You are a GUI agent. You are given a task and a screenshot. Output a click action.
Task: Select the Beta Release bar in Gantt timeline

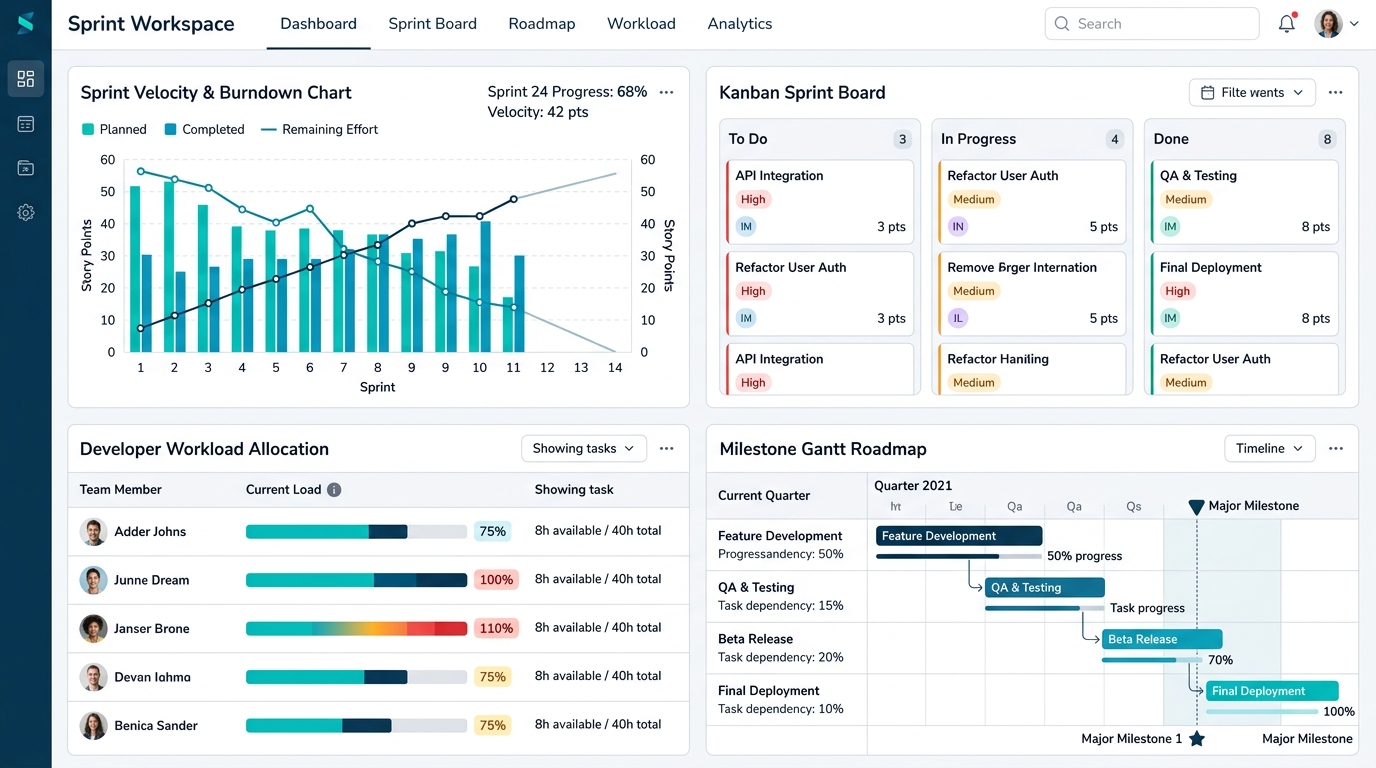(1162, 639)
